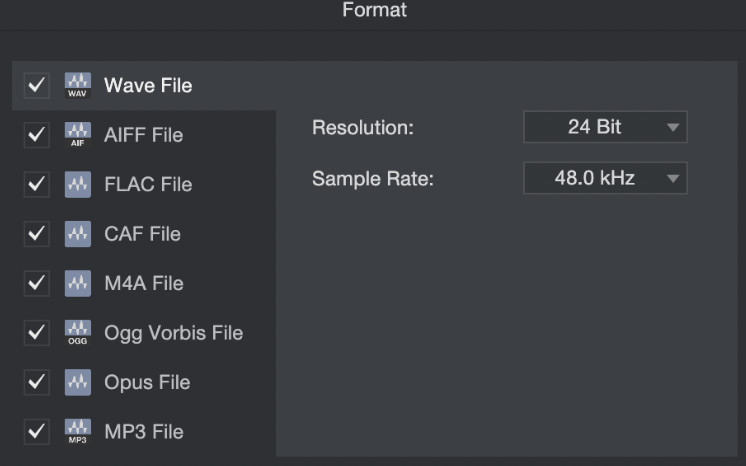Uncheck the MP3 File checkbox
Viewport: 746px width, 466px height.
coord(37,432)
